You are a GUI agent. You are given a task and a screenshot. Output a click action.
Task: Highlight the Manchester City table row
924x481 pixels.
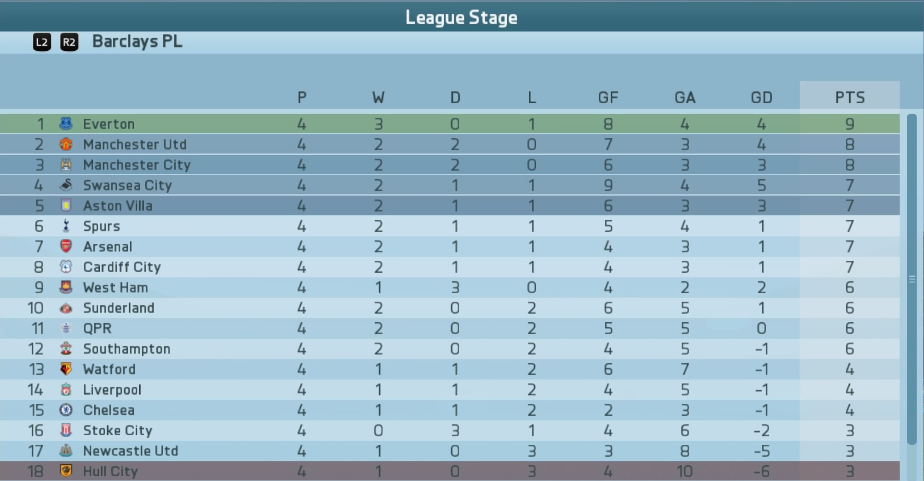(x=450, y=165)
